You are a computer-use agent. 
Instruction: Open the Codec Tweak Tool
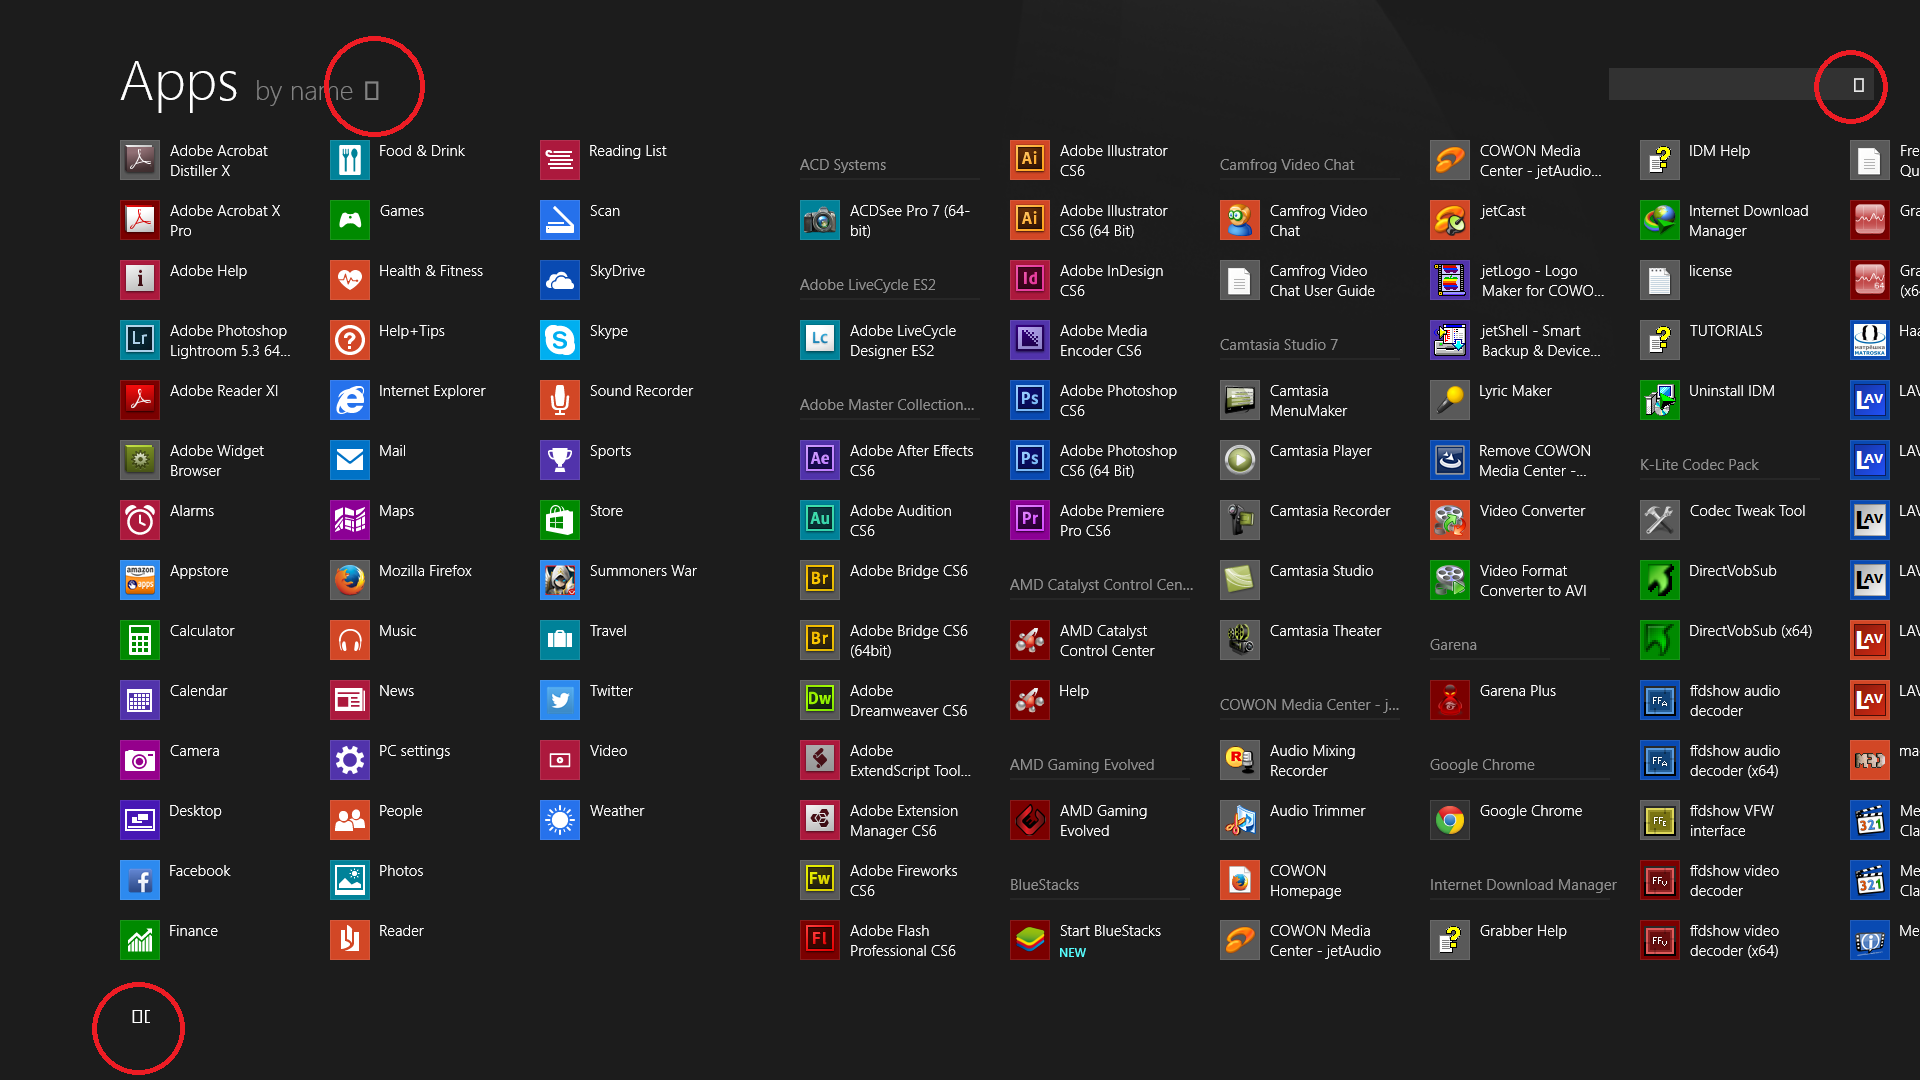tap(1659, 520)
